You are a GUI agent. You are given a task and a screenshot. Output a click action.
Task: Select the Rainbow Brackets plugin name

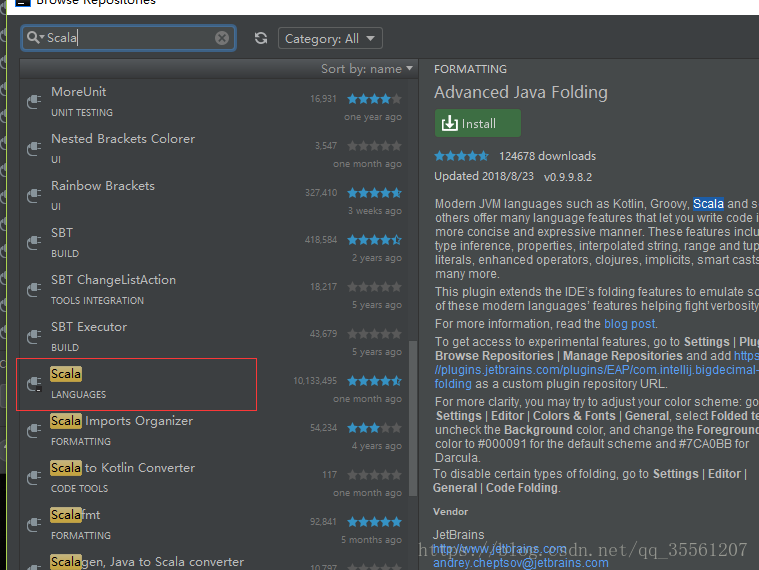tap(103, 185)
